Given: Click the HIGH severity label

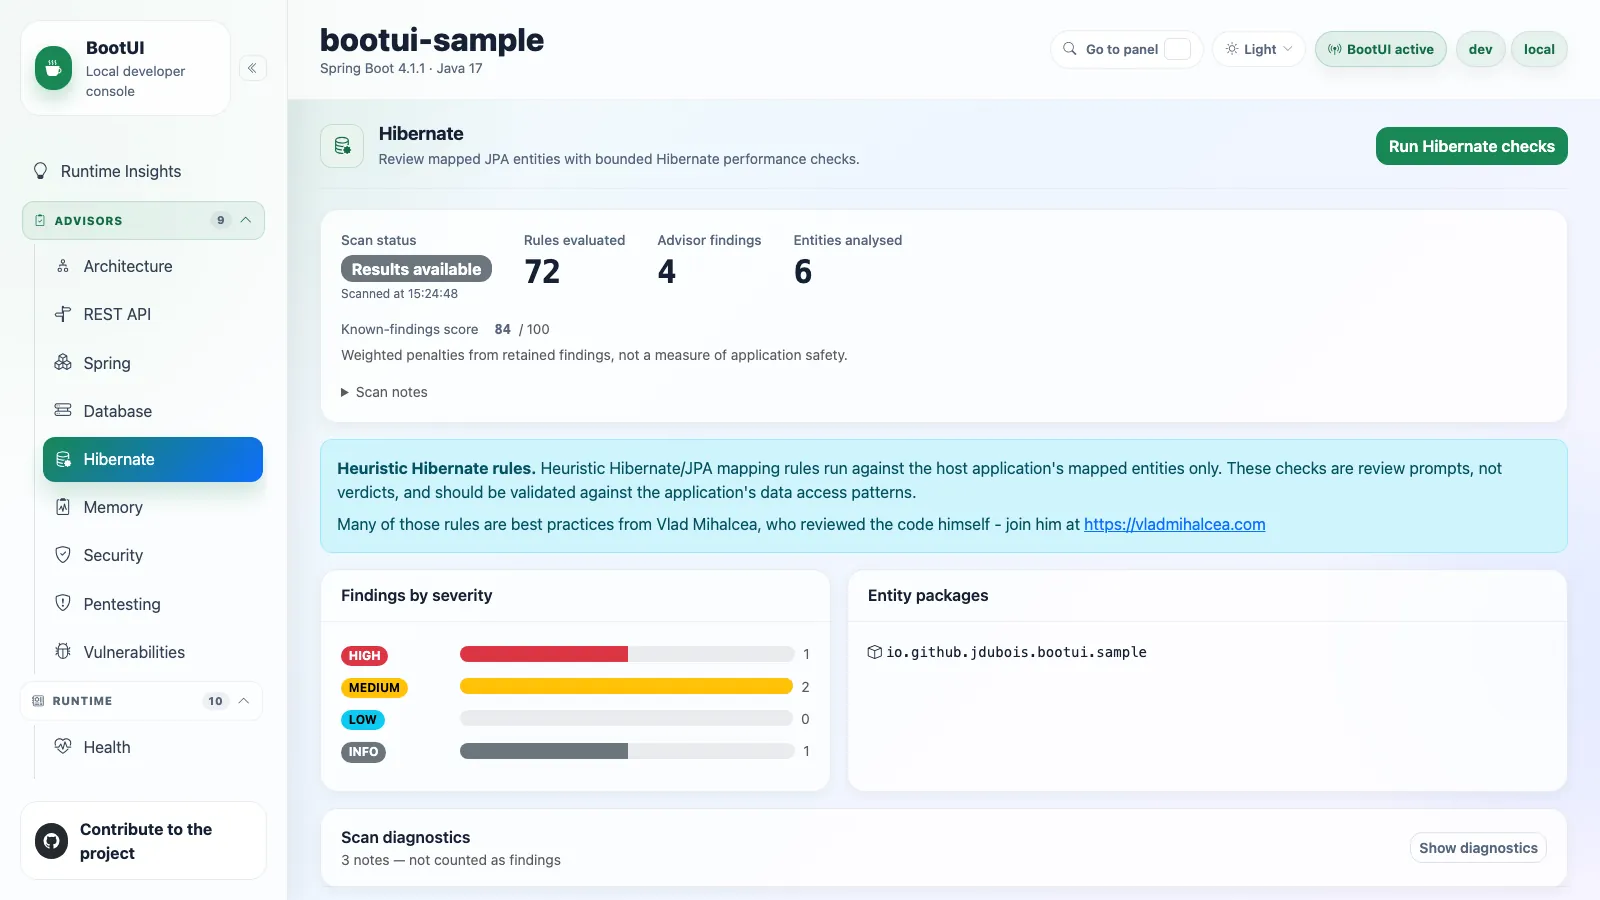Looking at the screenshot, I should click(x=364, y=656).
